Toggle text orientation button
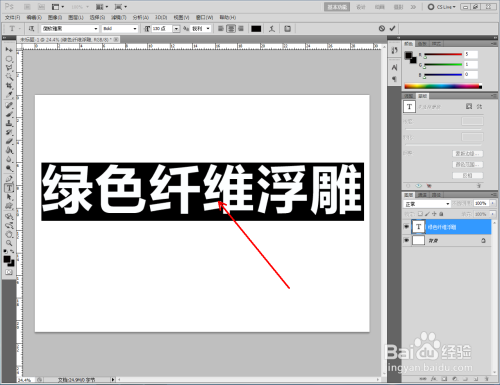Screen dimensions: 500x385 [31, 29]
